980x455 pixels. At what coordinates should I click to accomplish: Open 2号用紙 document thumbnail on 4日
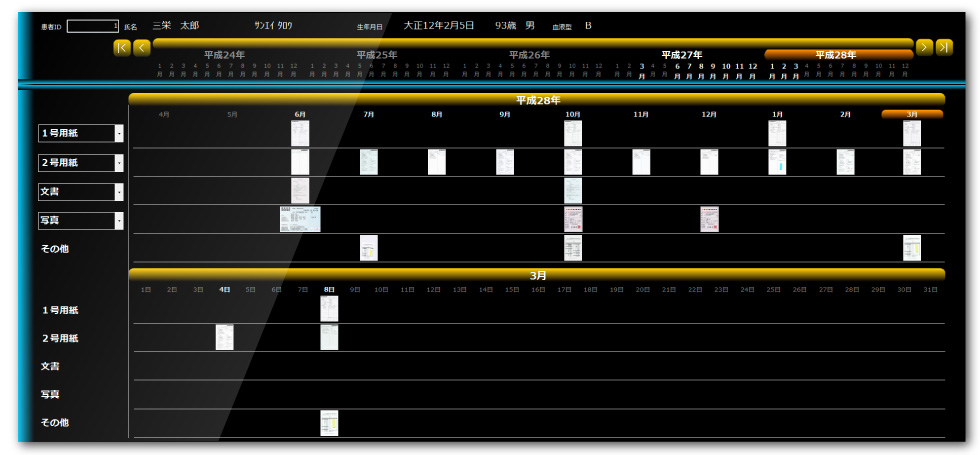tap(224, 337)
